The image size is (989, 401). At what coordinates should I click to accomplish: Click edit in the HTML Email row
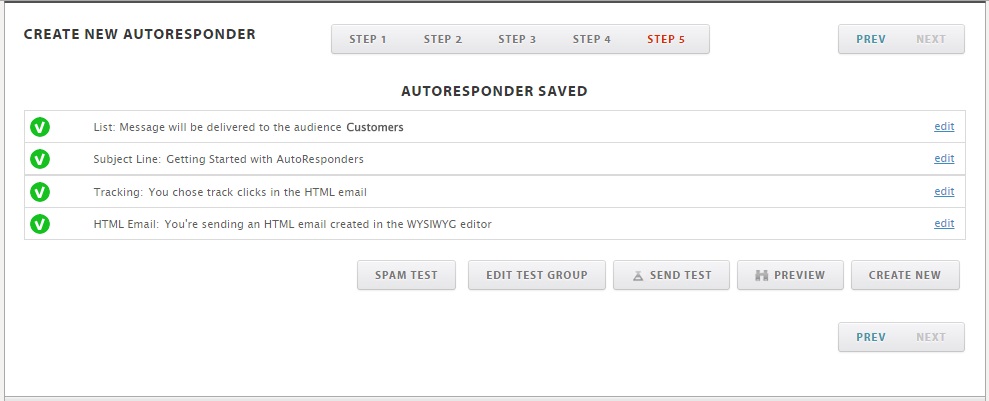coord(943,224)
